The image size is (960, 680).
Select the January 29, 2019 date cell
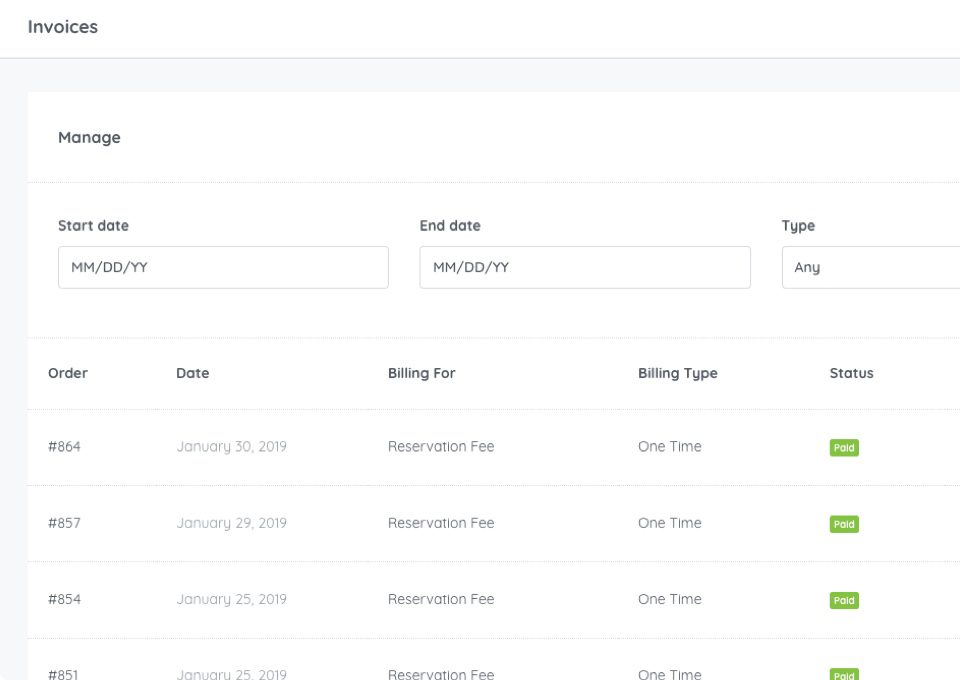[231, 523]
